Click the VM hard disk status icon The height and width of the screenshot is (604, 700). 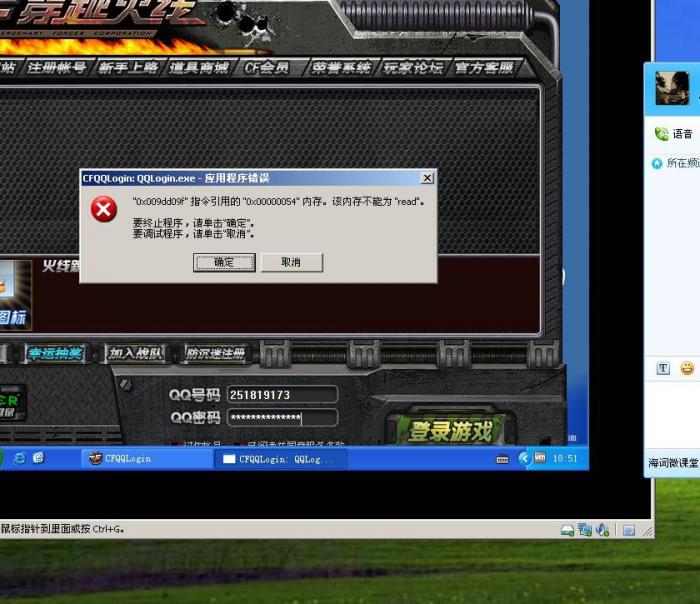(567, 530)
